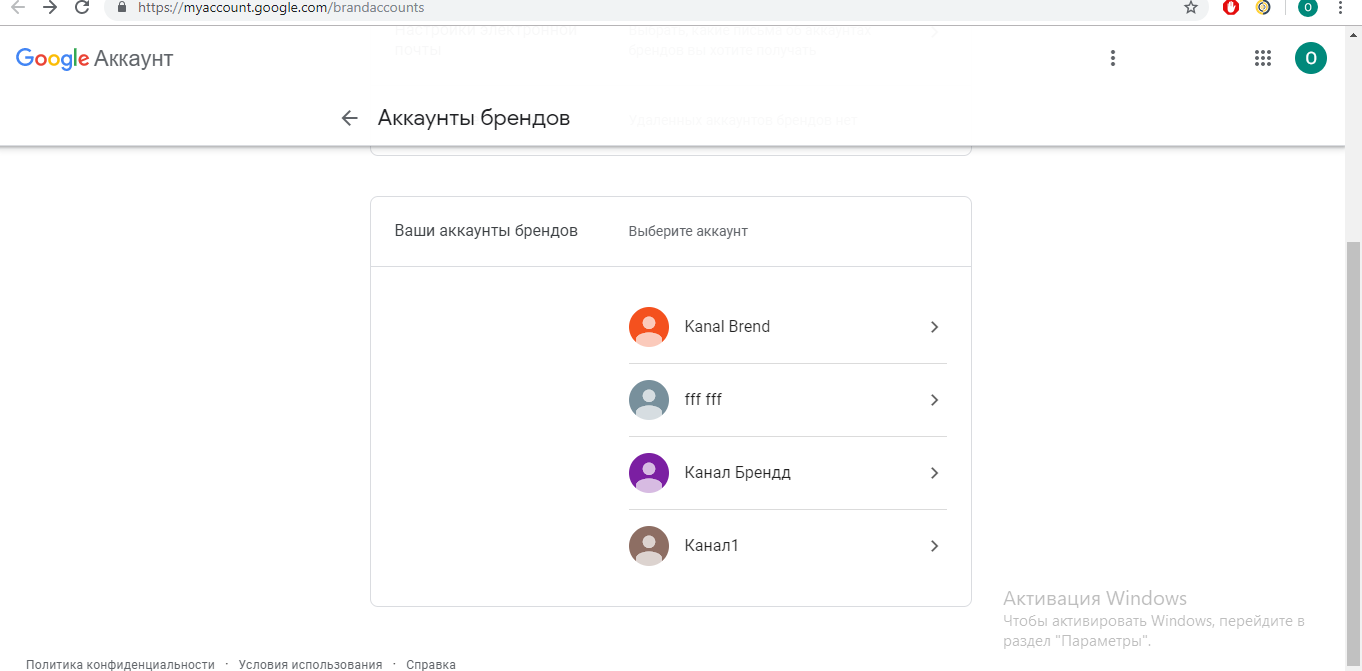1362x671 pixels.
Task: Click the fff fff account avatar
Action: 648,399
